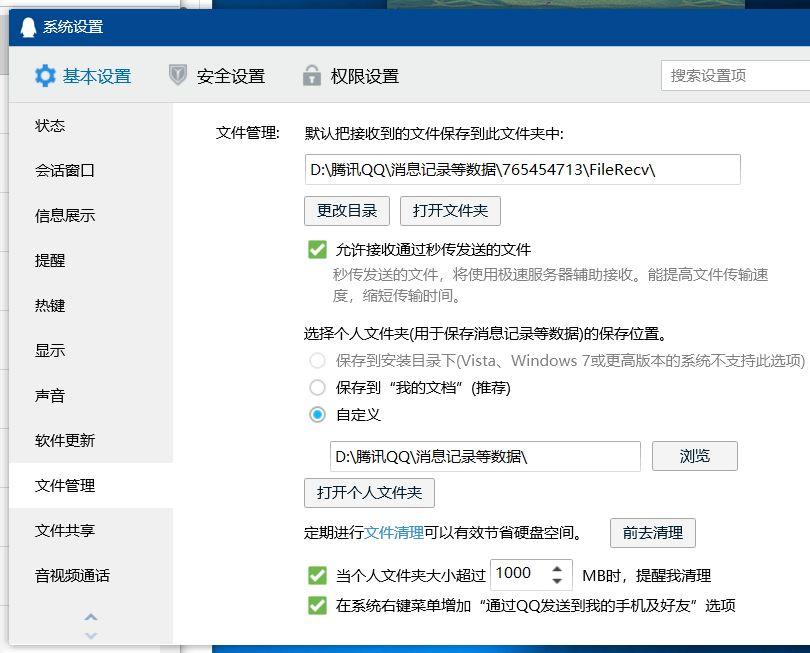Click the blue gear icon of 基本设置
810x653 pixels.
click(45, 76)
